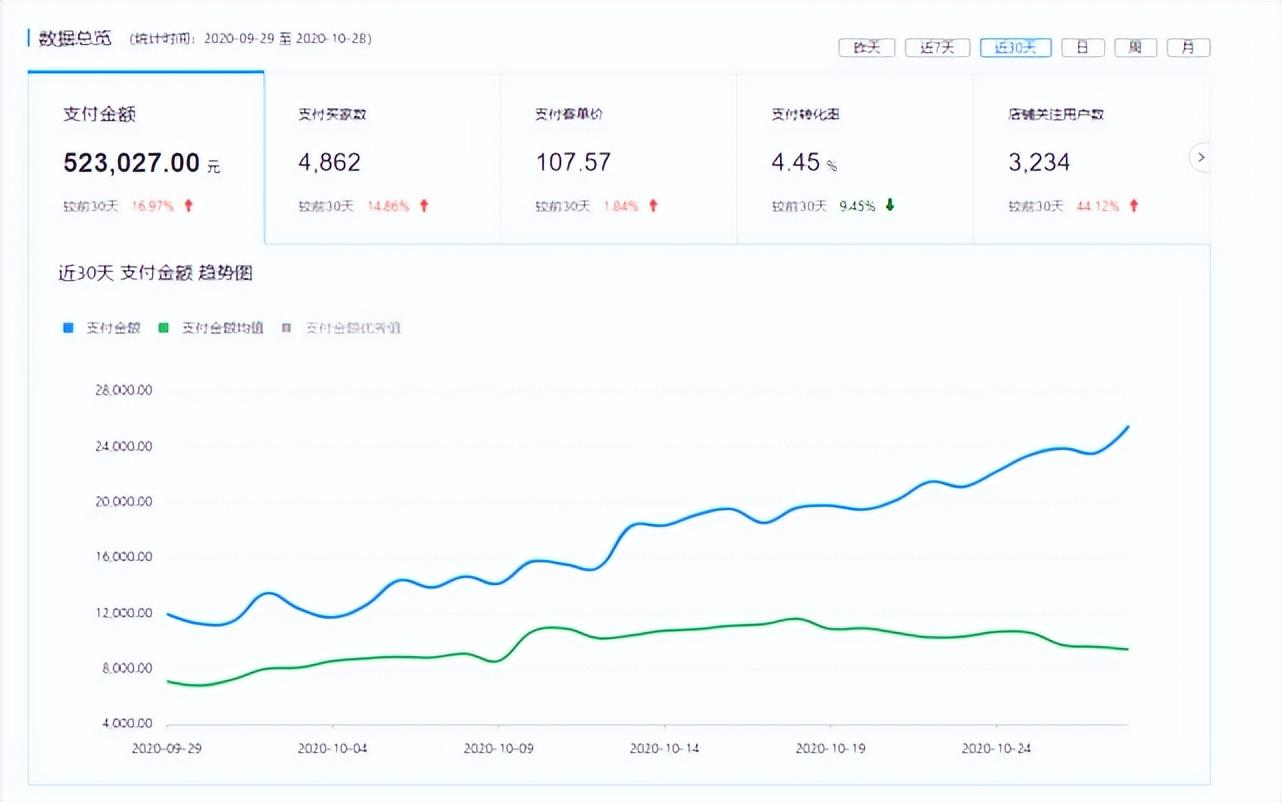1282x802 pixels.
Task: Click red up arrow under 店铺关注用户数
Action: (1134, 206)
